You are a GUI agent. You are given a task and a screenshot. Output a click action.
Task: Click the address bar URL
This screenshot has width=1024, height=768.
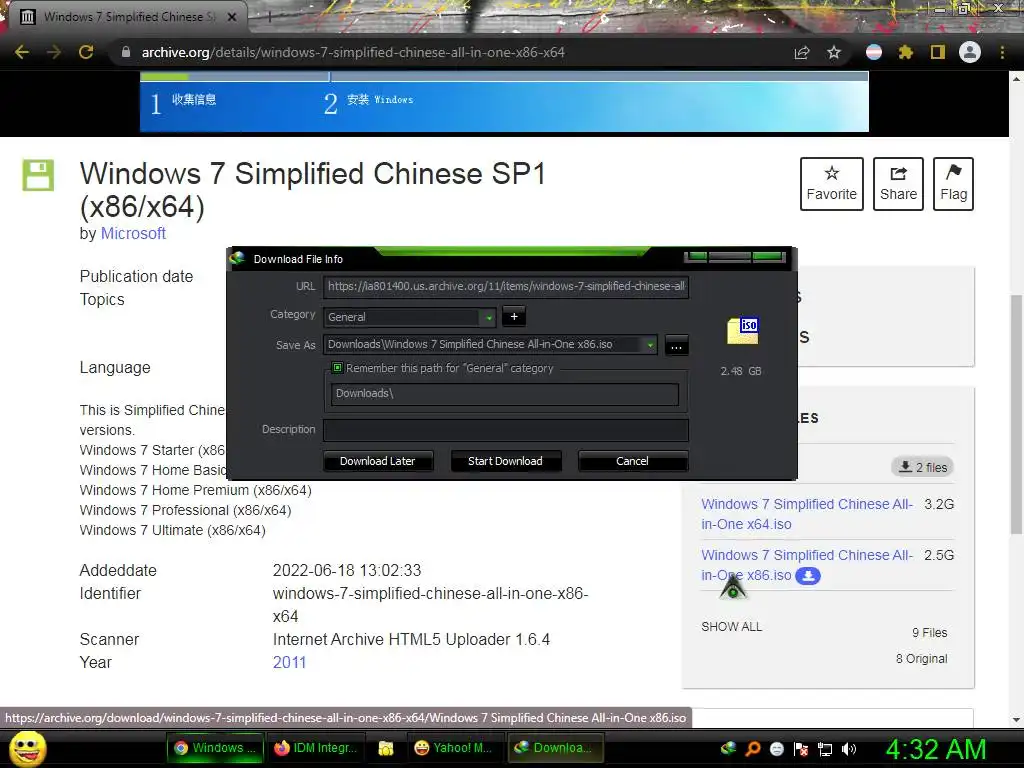(x=353, y=52)
